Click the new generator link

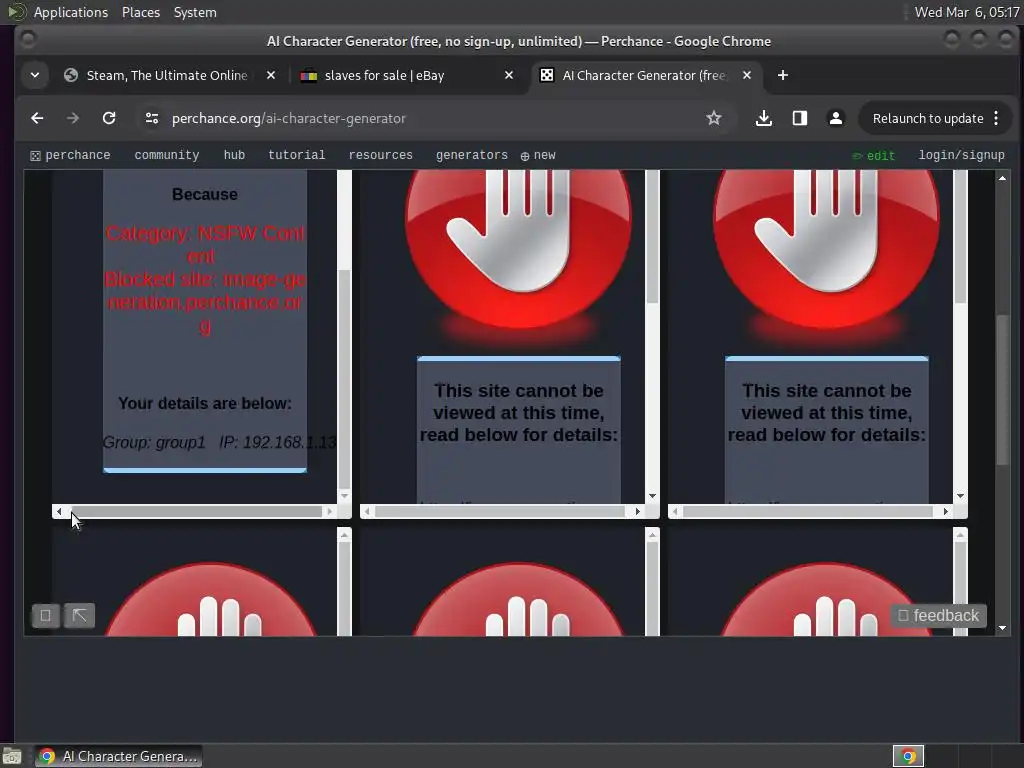[538, 155]
